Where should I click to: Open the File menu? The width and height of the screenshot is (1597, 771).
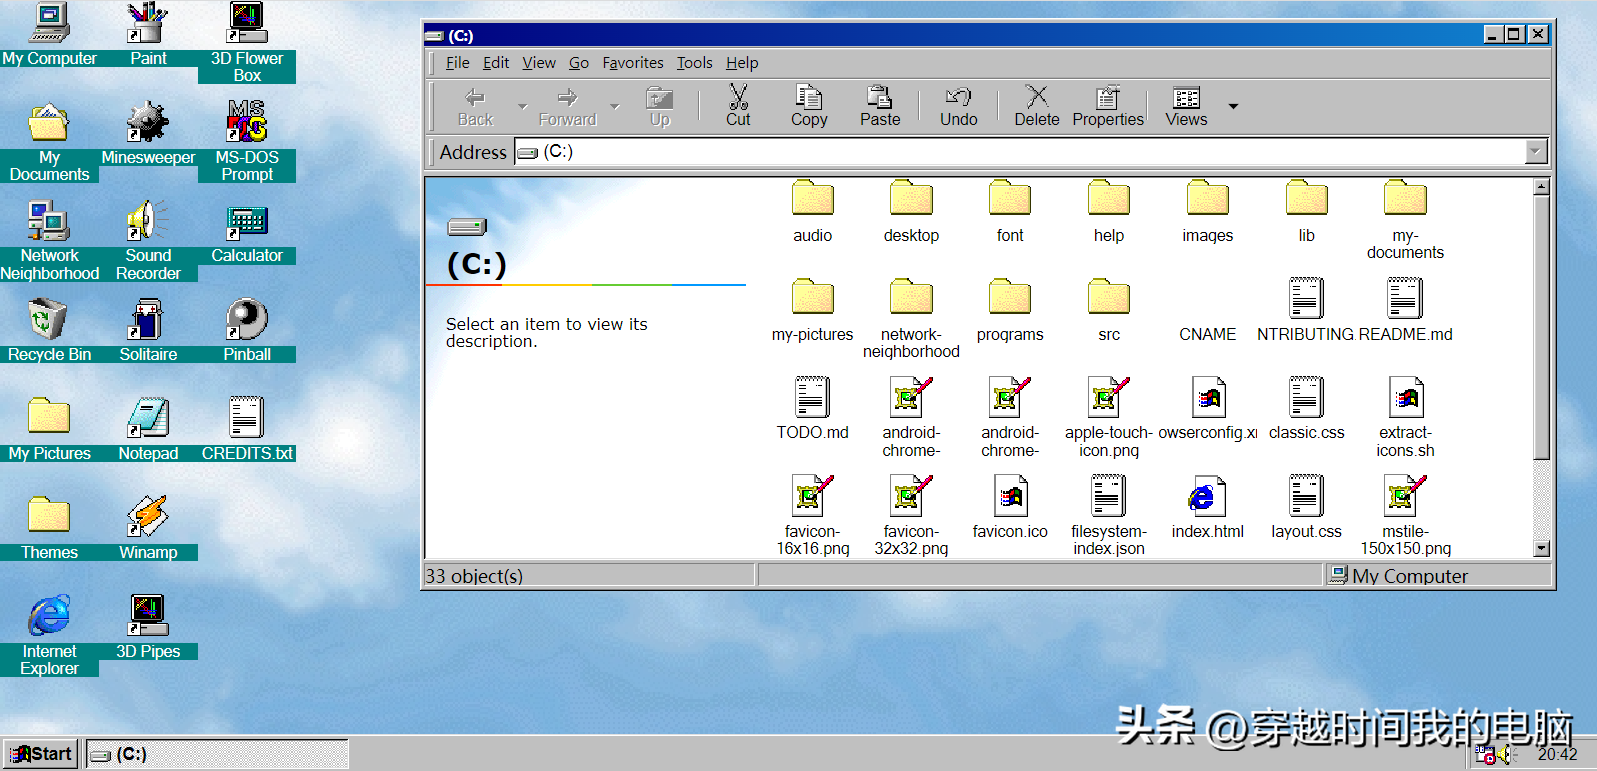click(x=457, y=62)
